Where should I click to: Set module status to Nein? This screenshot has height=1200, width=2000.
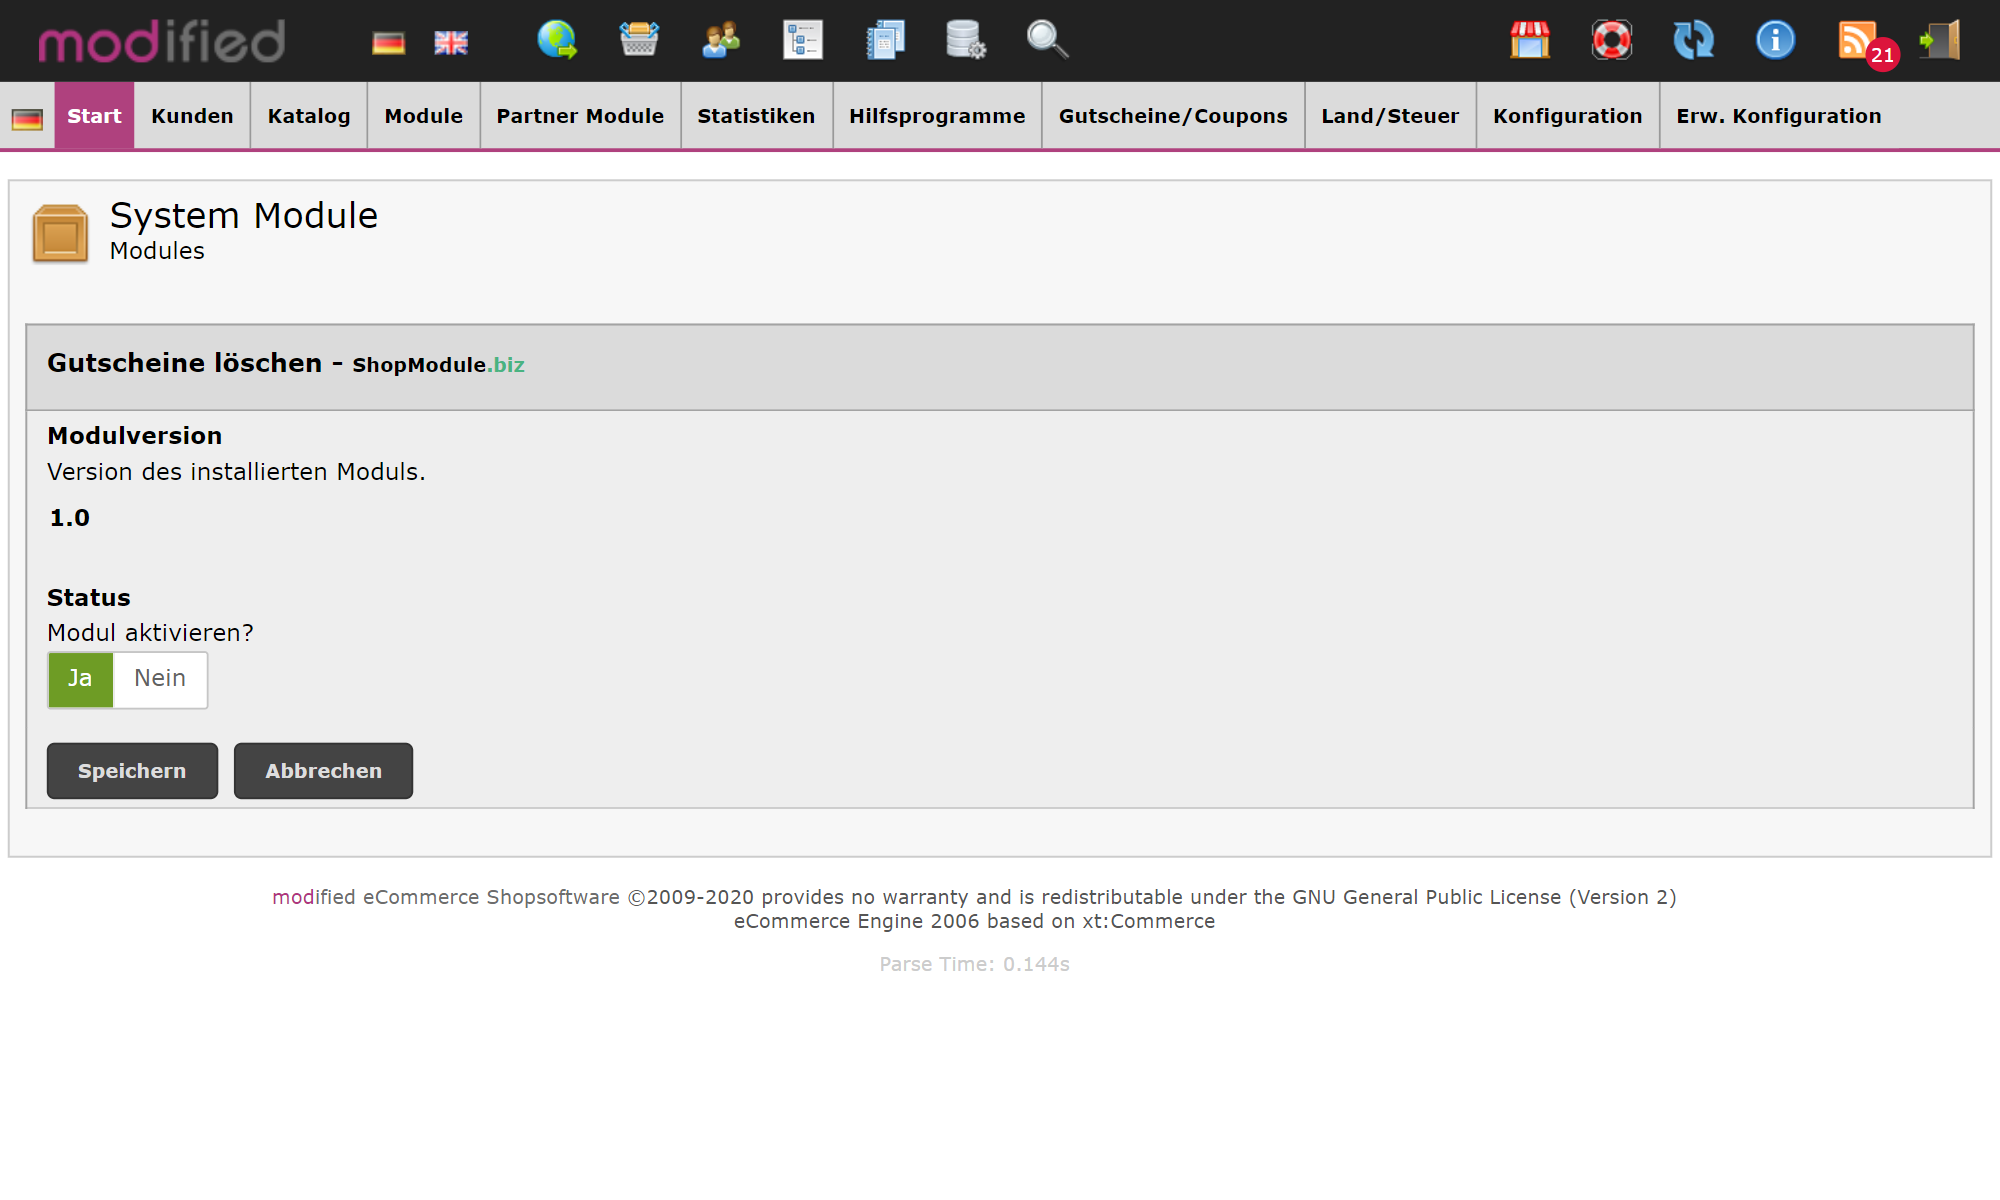click(160, 679)
